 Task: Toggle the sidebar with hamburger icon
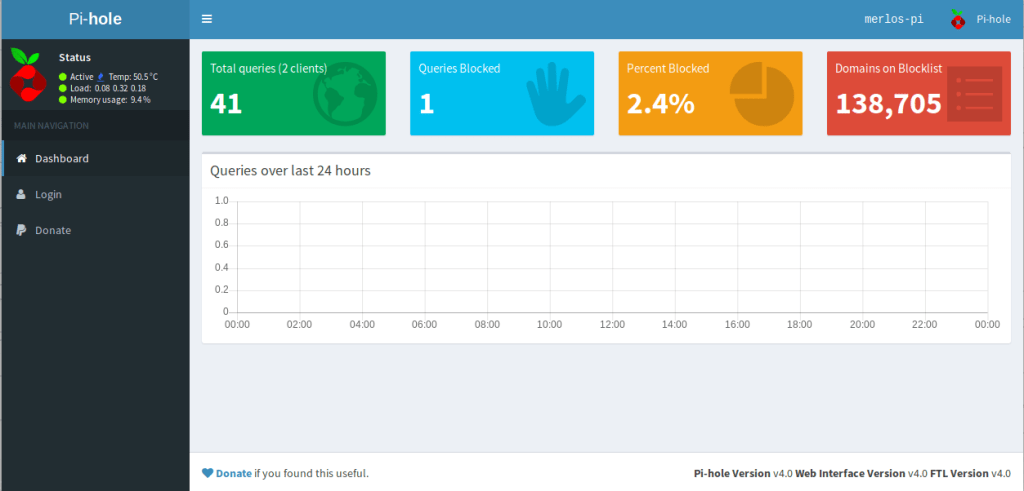[x=207, y=19]
